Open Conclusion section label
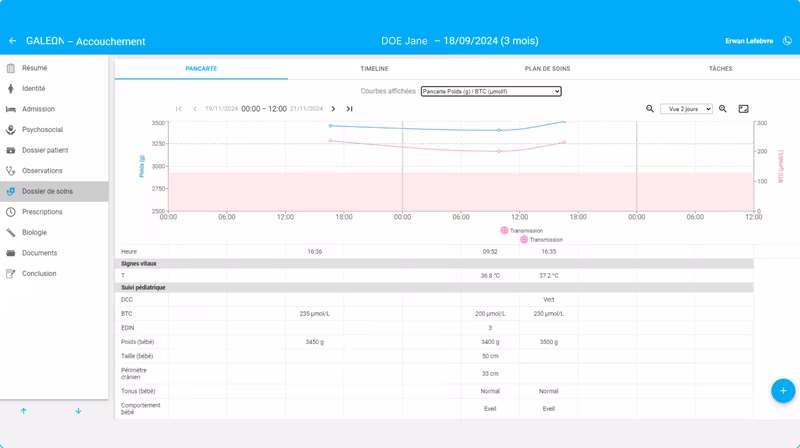 click(x=39, y=273)
